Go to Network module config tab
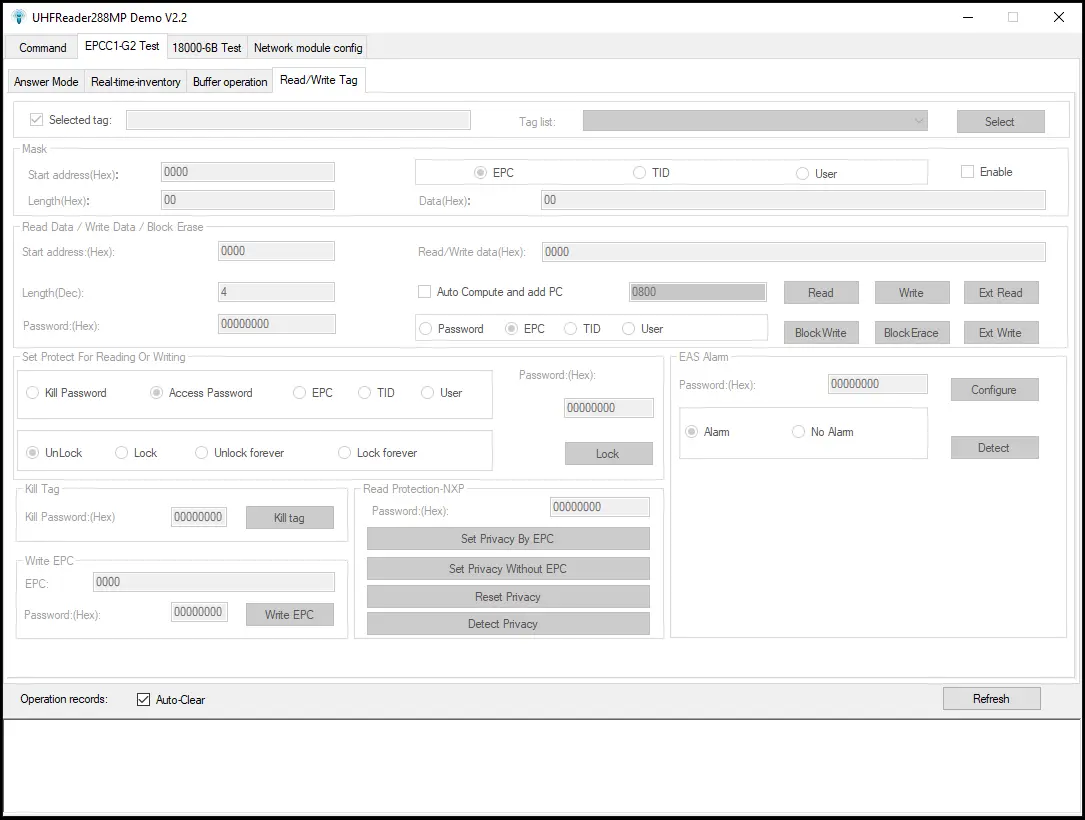Screen dimensions: 1085x820 pos(308,47)
